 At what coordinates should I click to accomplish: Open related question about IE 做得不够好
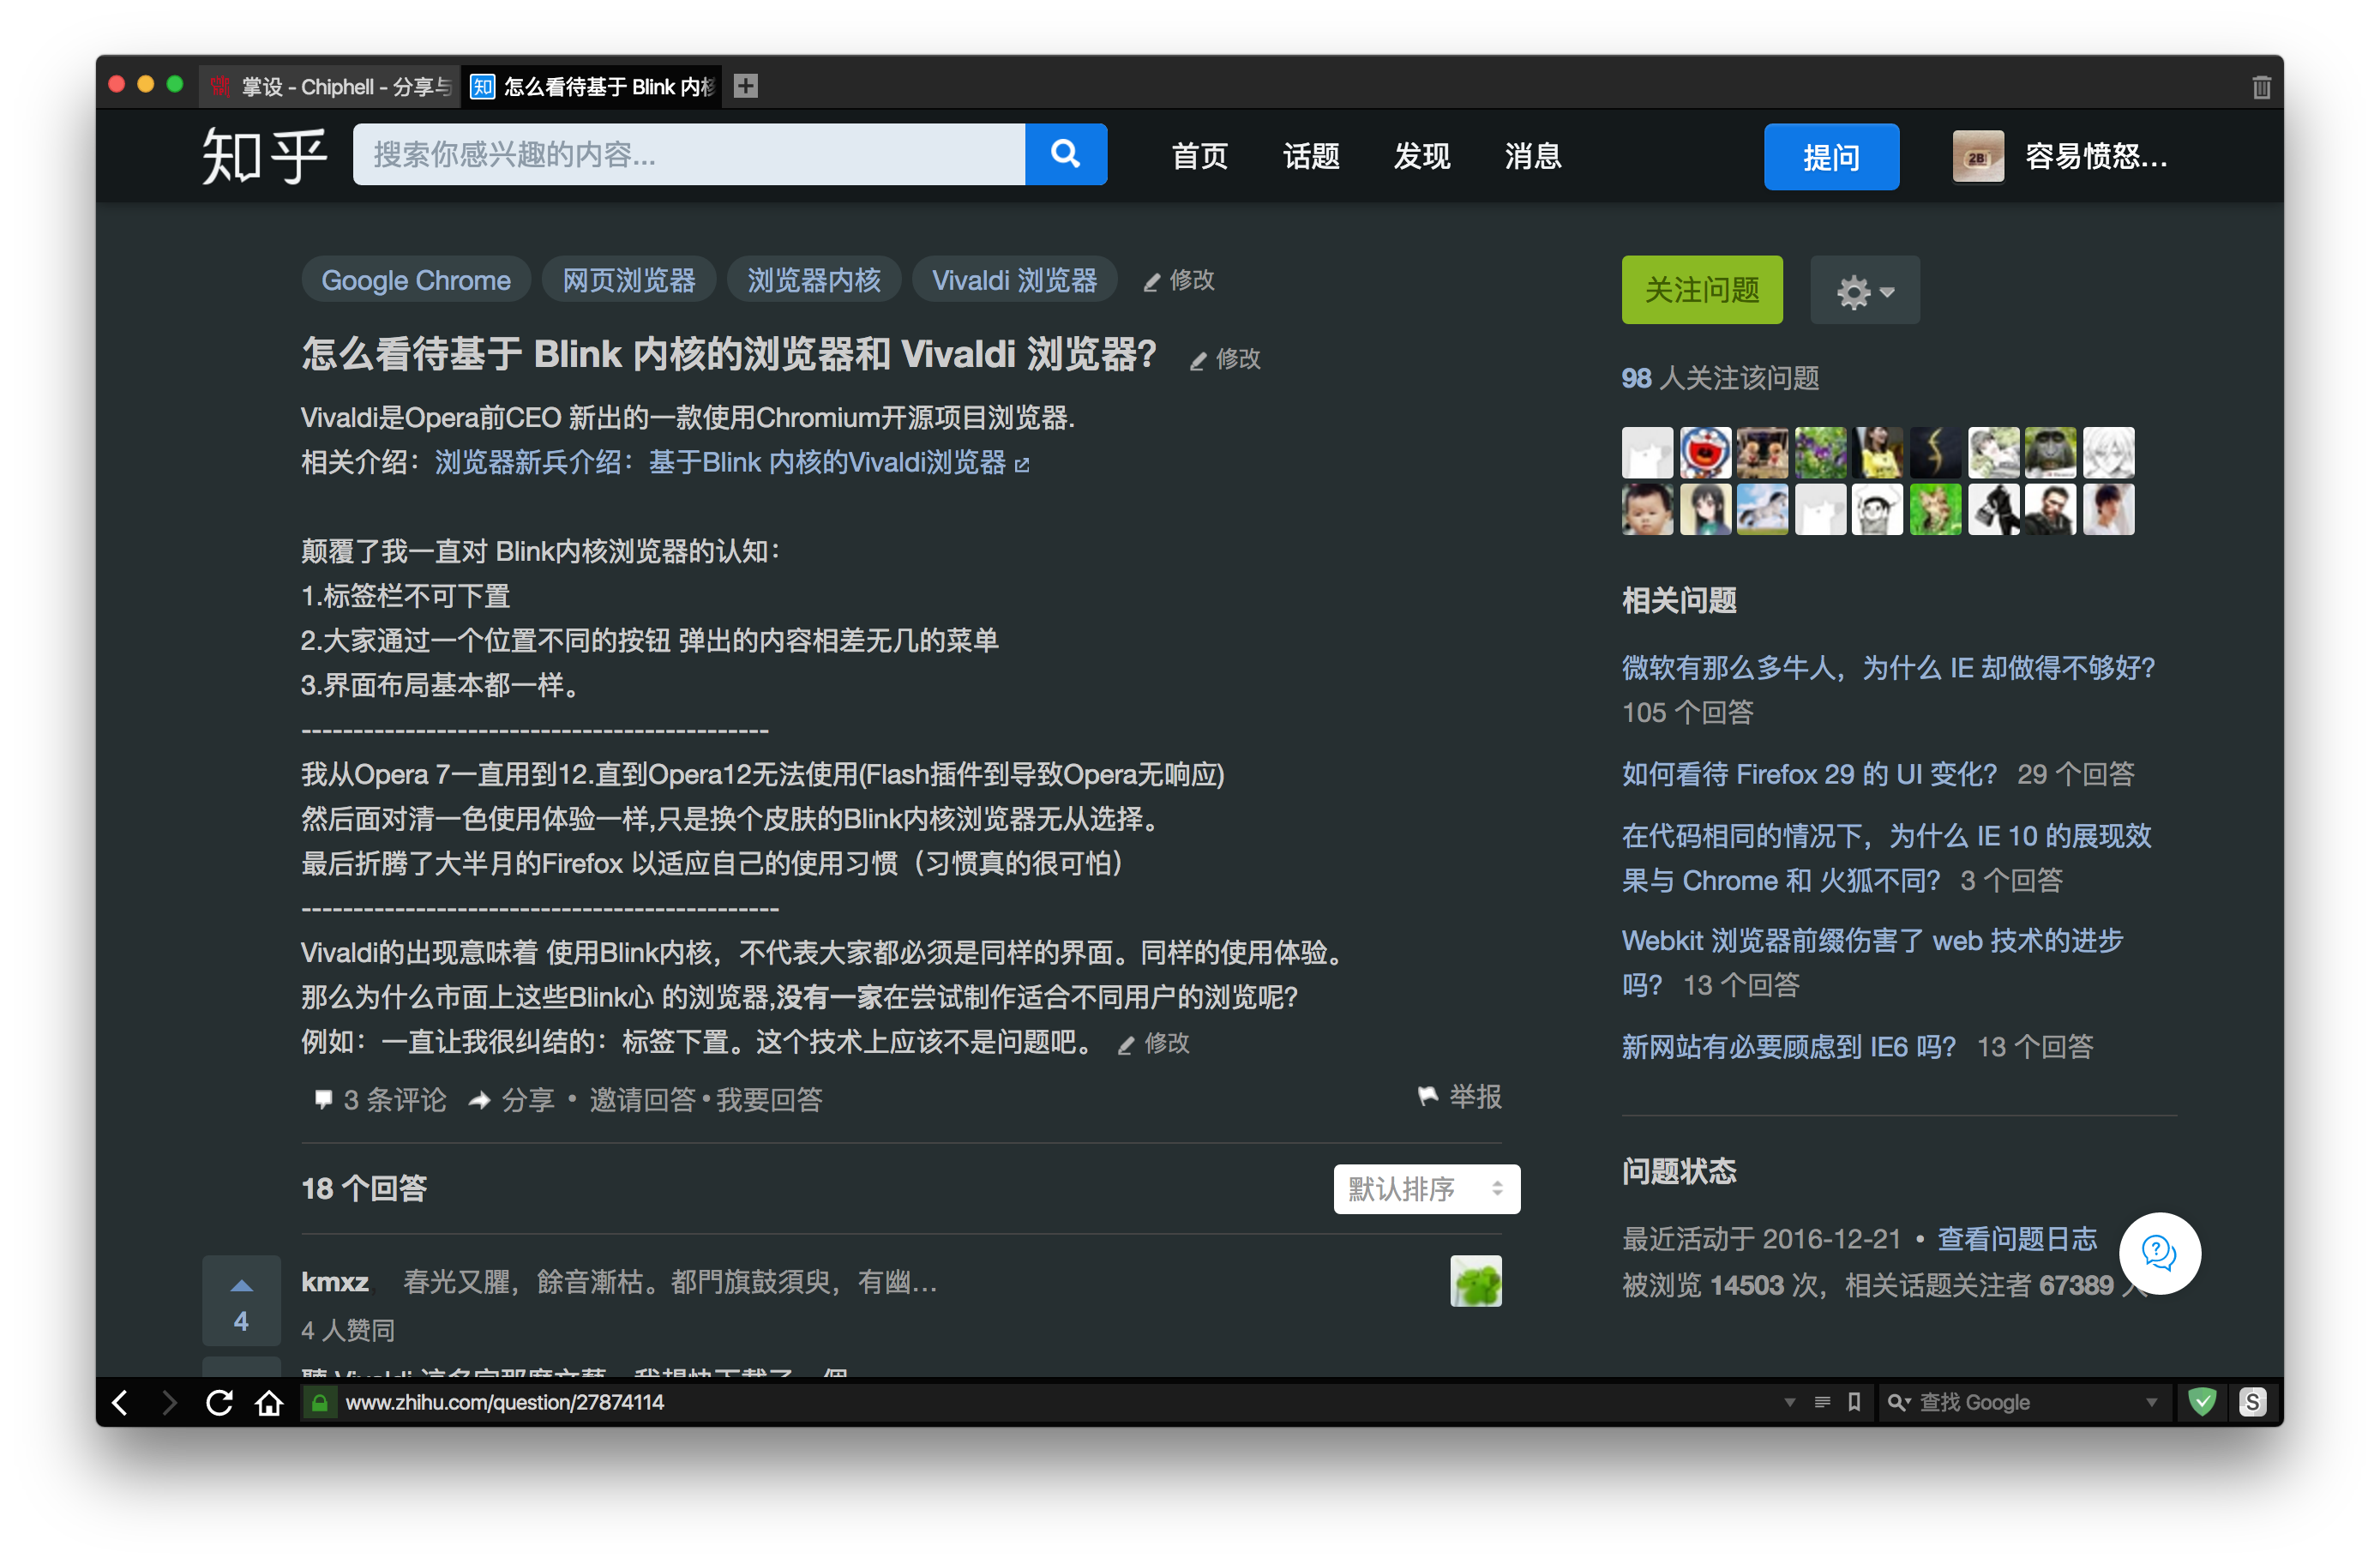[1887, 667]
